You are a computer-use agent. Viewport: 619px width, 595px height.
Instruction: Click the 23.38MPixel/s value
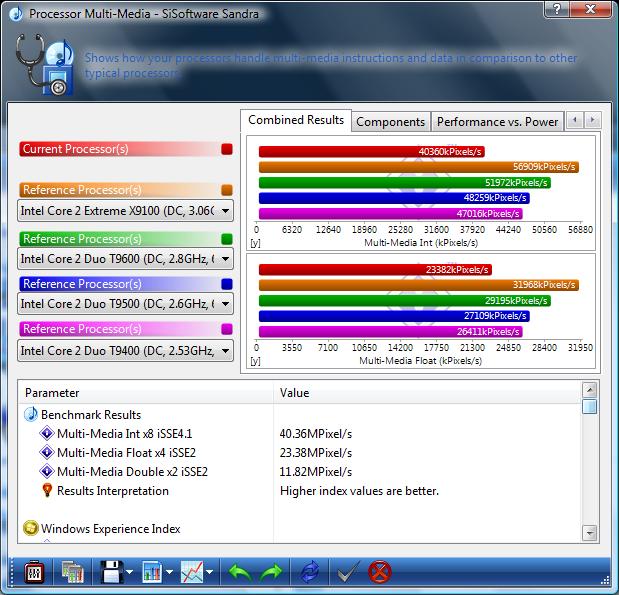316,452
